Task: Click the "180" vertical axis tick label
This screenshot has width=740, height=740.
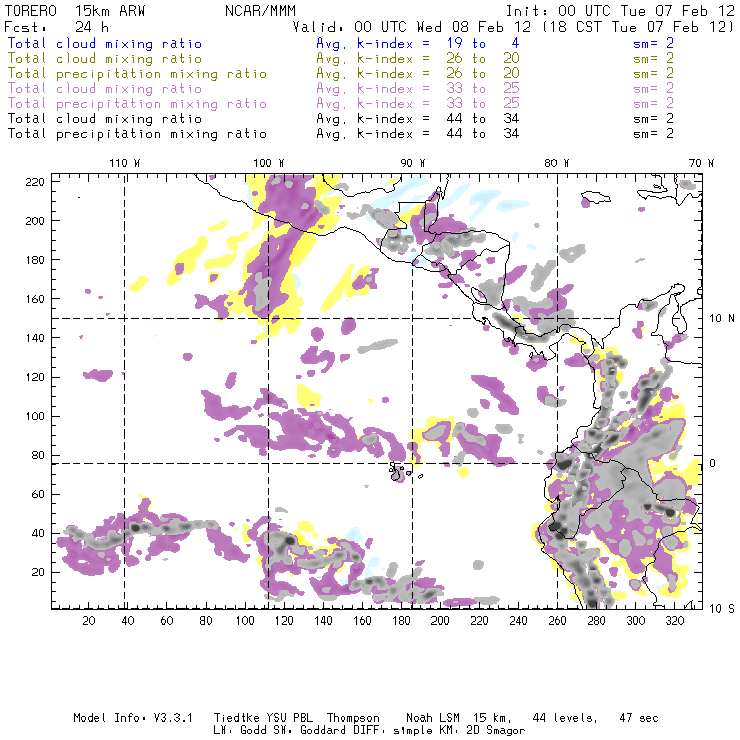Action: pyautogui.click(x=35, y=260)
